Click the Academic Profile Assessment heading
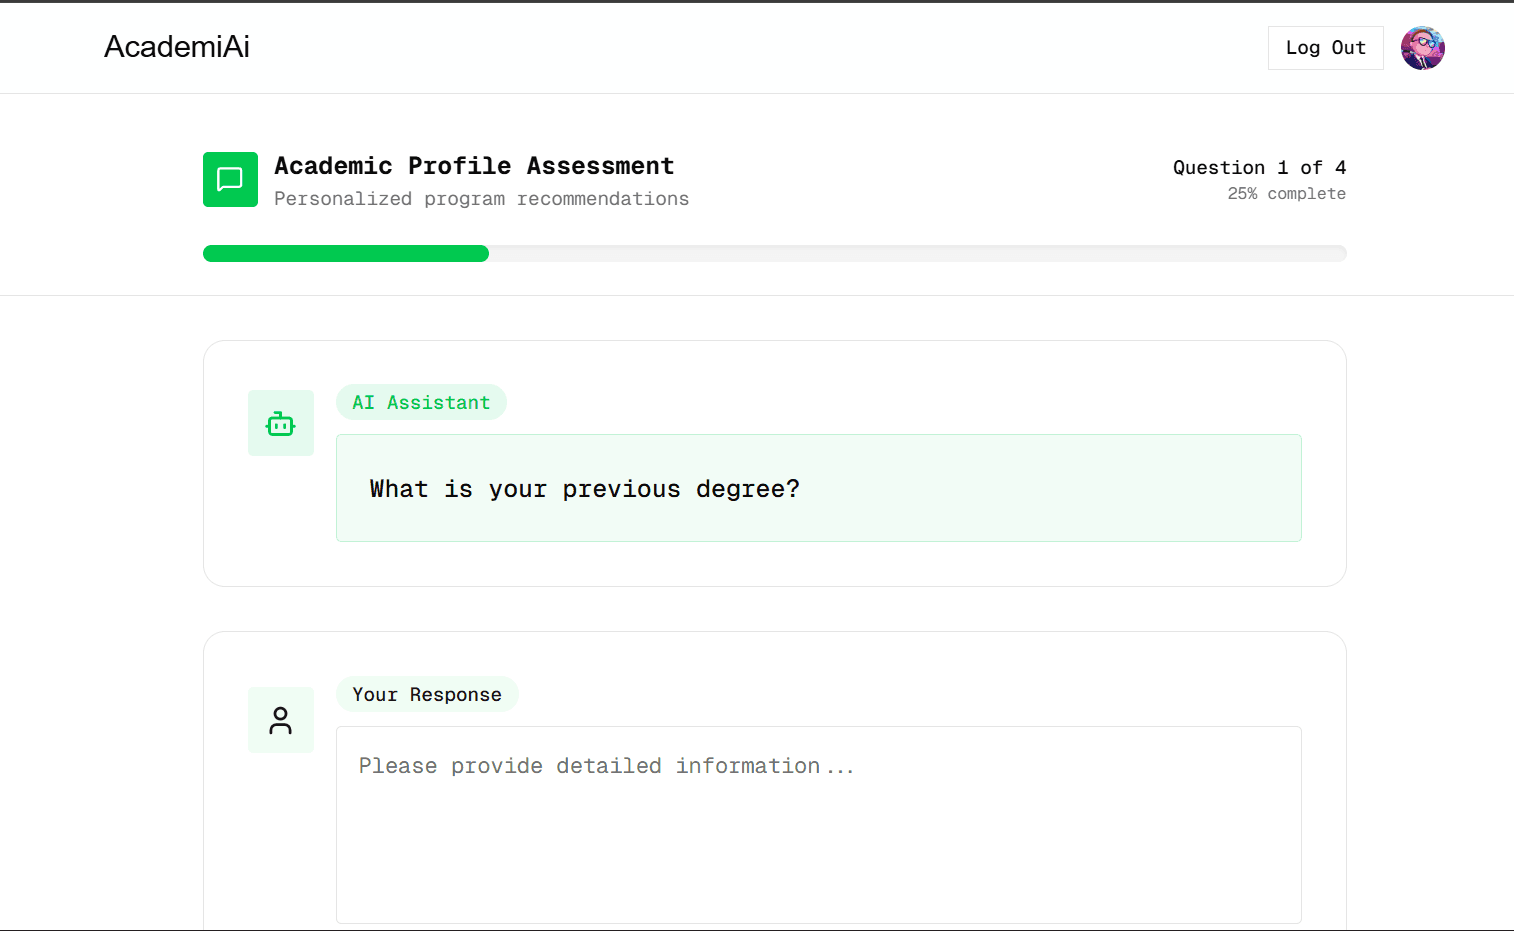The image size is (1514, 931). (474, 166)
